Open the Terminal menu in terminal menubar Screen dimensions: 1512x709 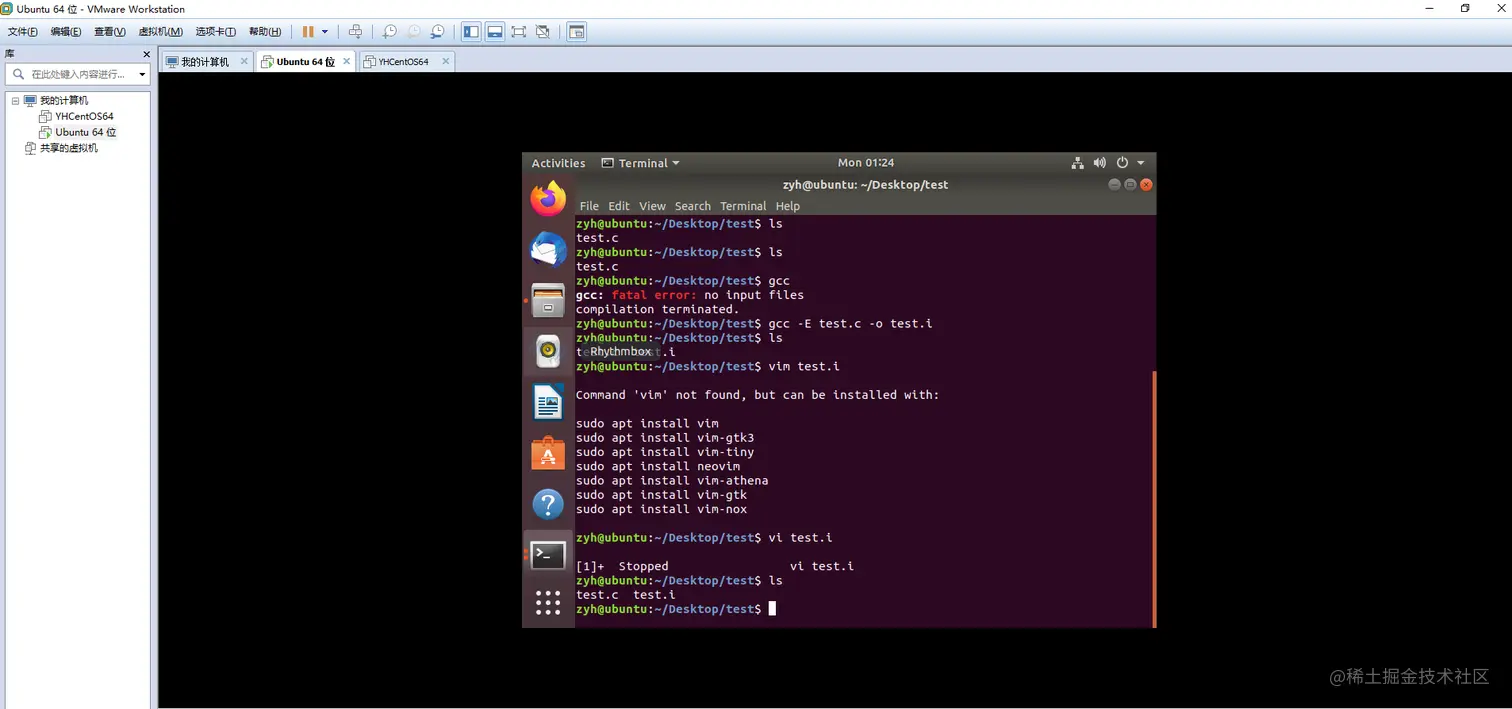click(x=743, y=206)
